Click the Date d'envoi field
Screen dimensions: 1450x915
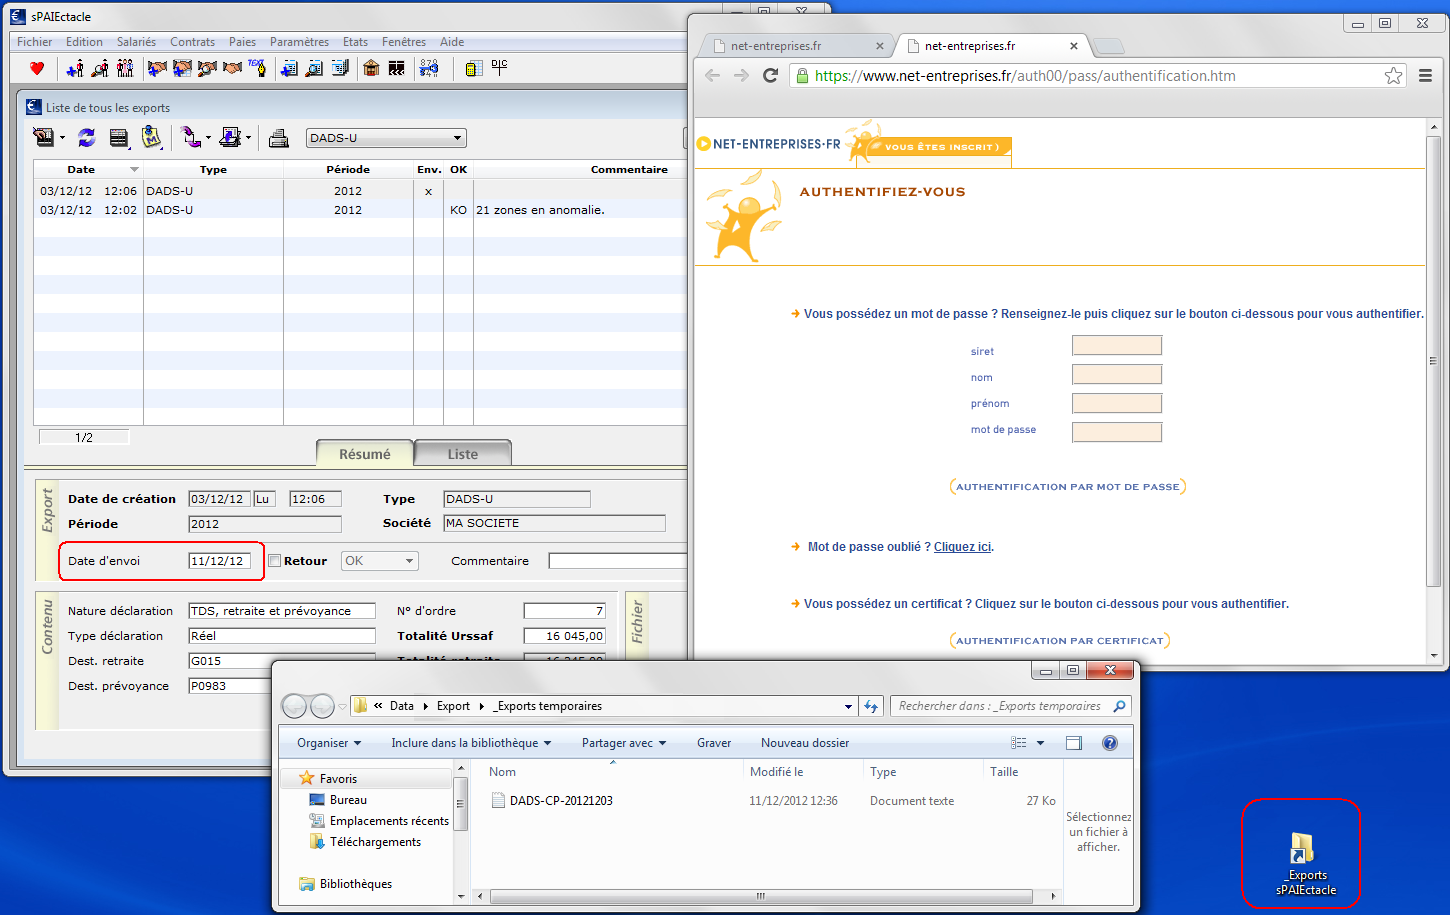click(x=219, y=561)
